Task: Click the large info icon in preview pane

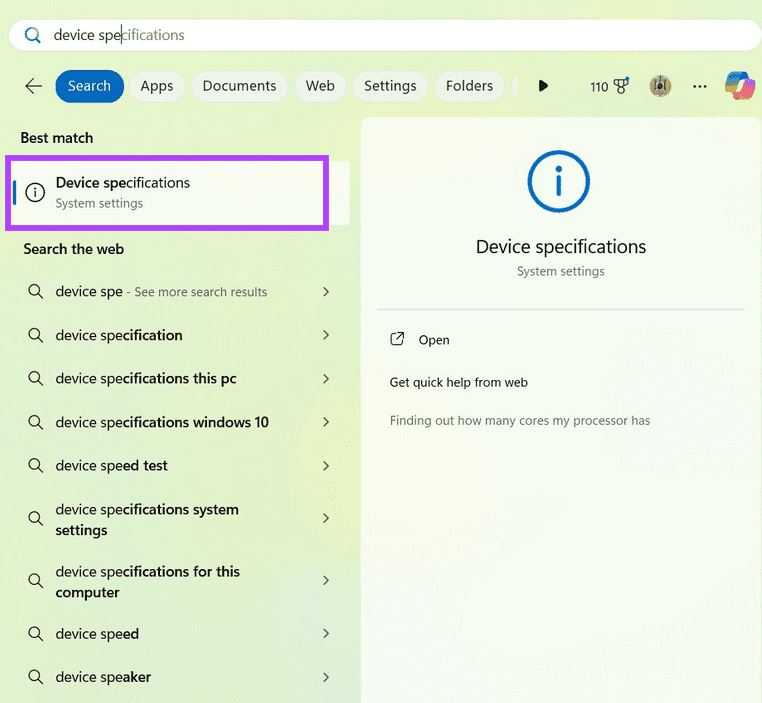Action: point(558,181)
